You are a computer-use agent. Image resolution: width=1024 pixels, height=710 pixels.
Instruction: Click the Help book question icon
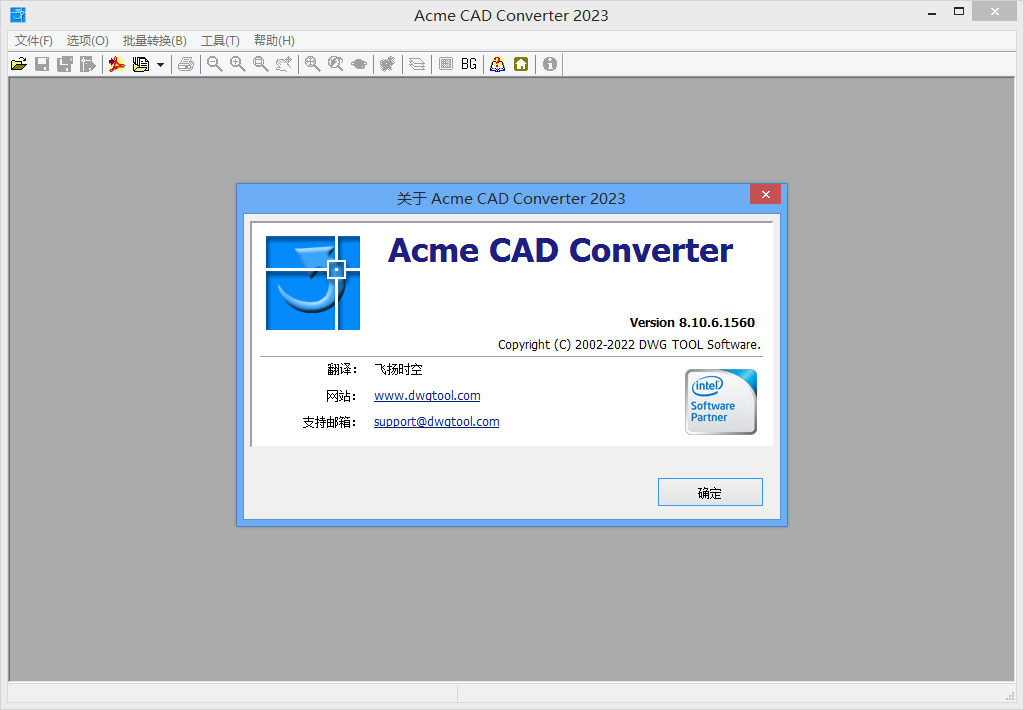point(498,64)
